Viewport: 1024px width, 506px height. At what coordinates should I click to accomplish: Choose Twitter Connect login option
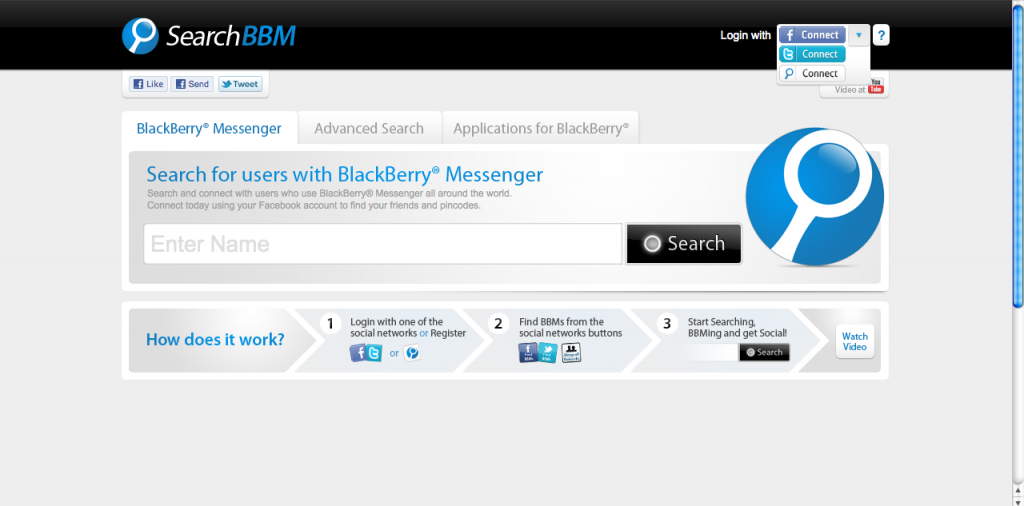click(812, 54)
